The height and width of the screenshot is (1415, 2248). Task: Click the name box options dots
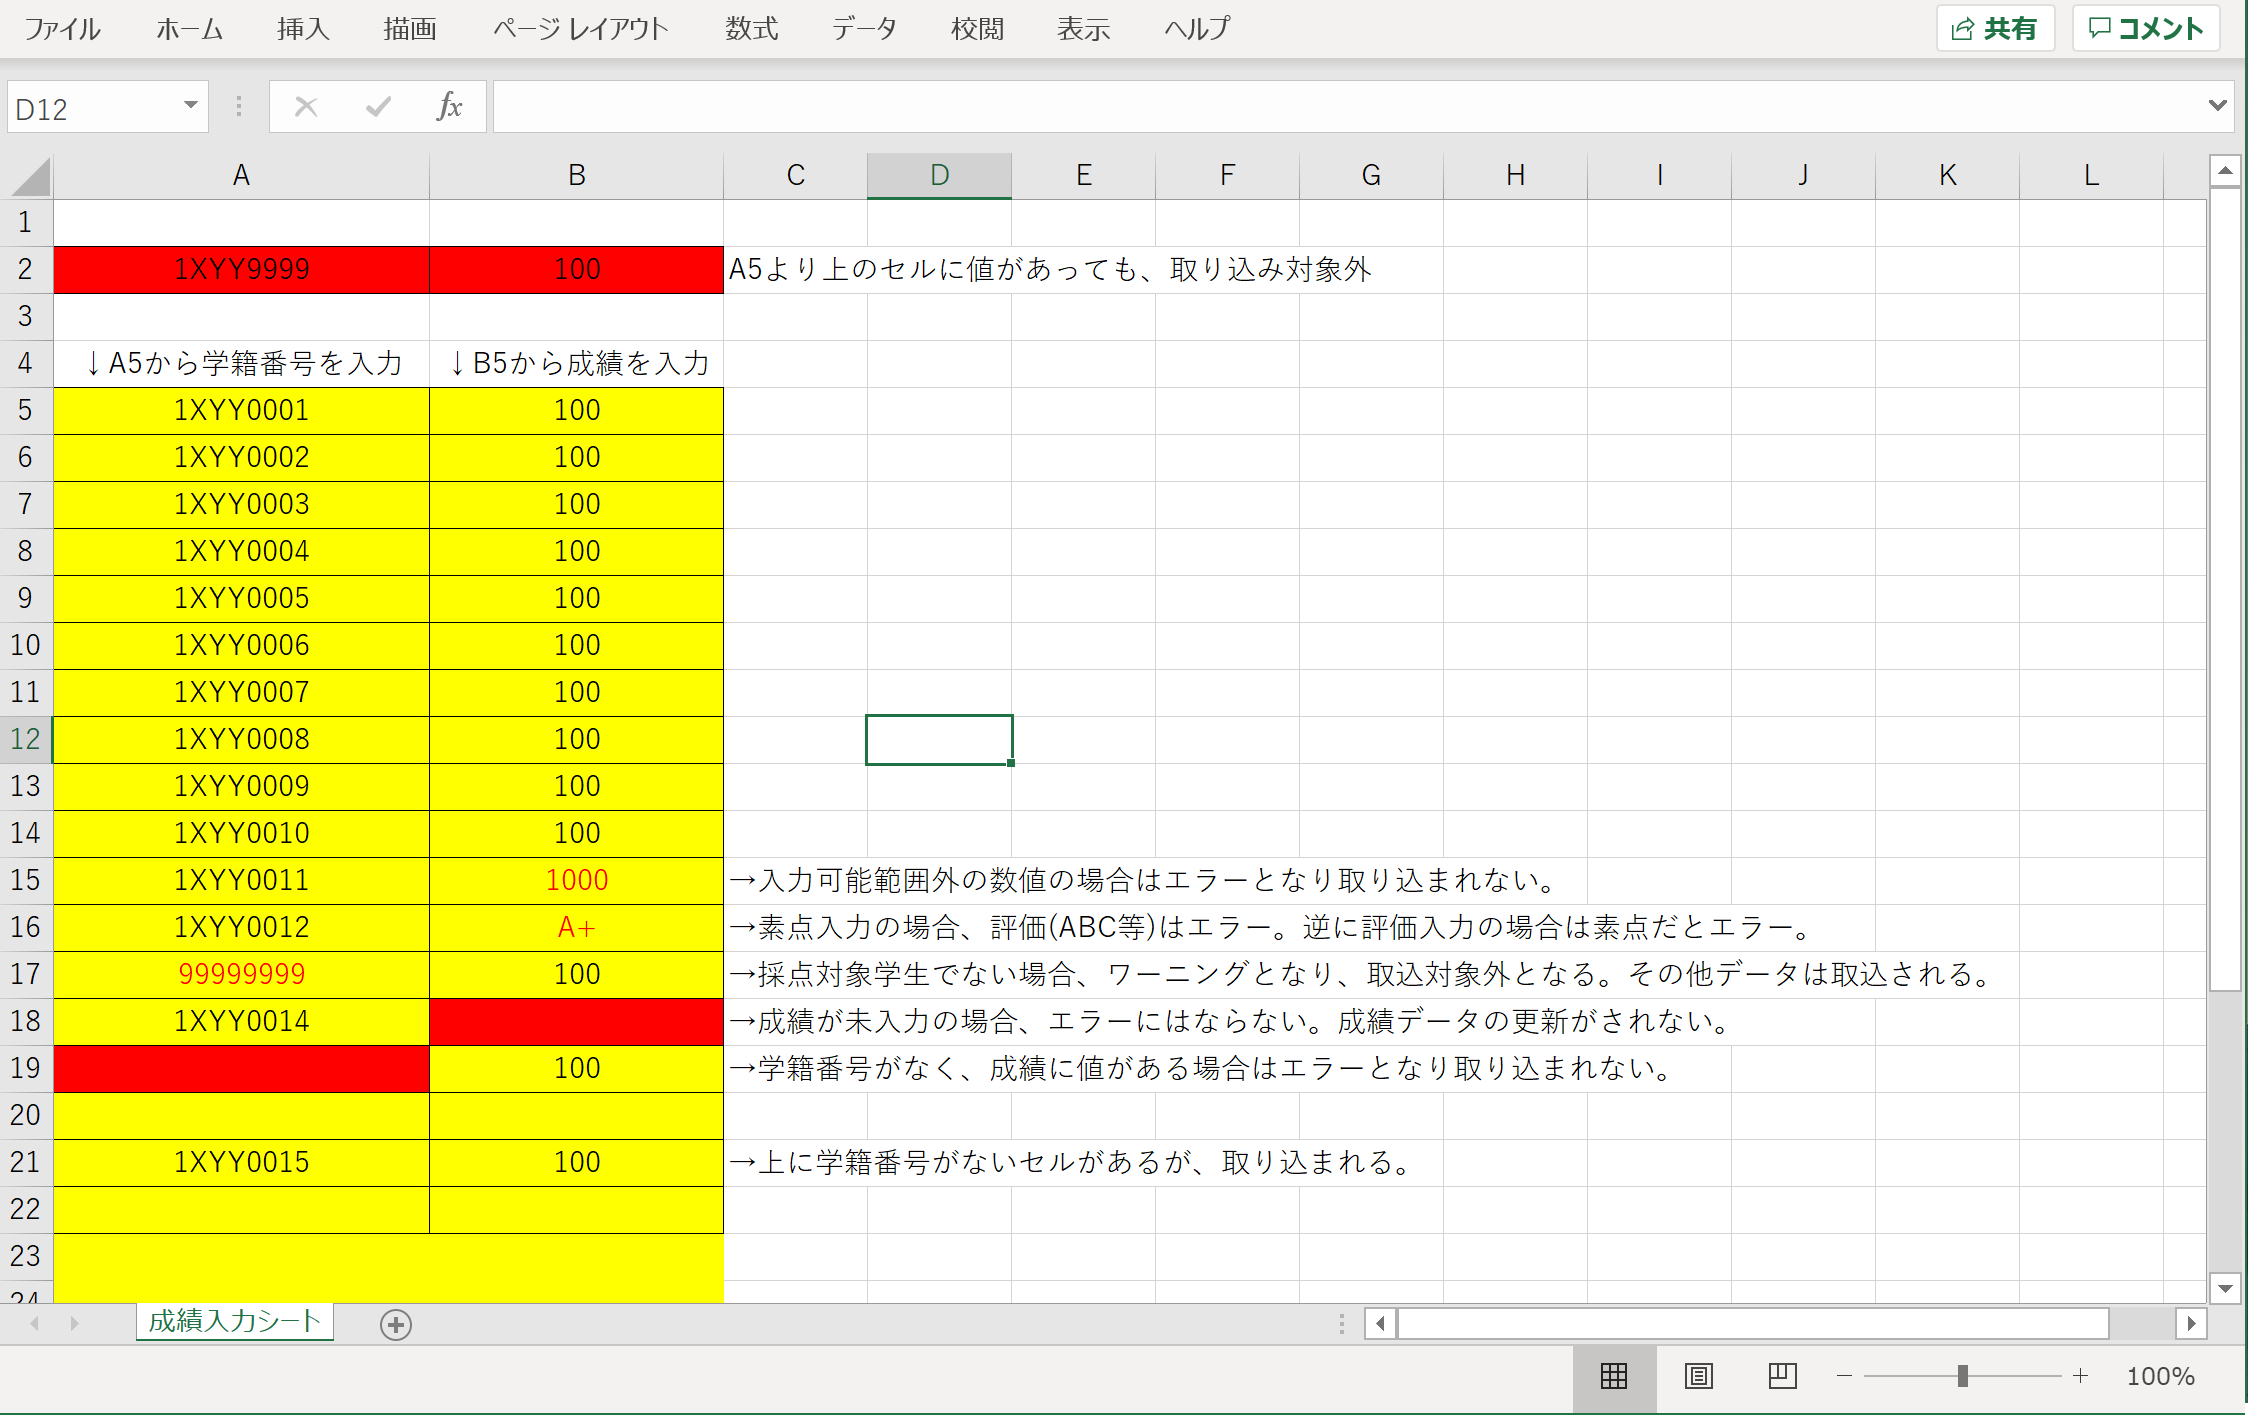coord(238,106)
